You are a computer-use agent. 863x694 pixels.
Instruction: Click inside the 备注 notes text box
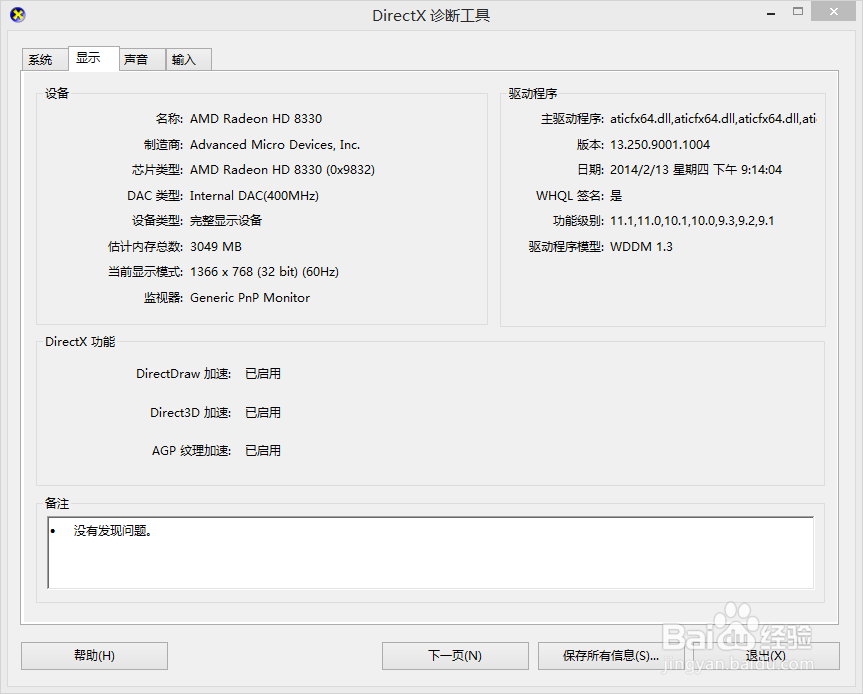click(430, 553)
